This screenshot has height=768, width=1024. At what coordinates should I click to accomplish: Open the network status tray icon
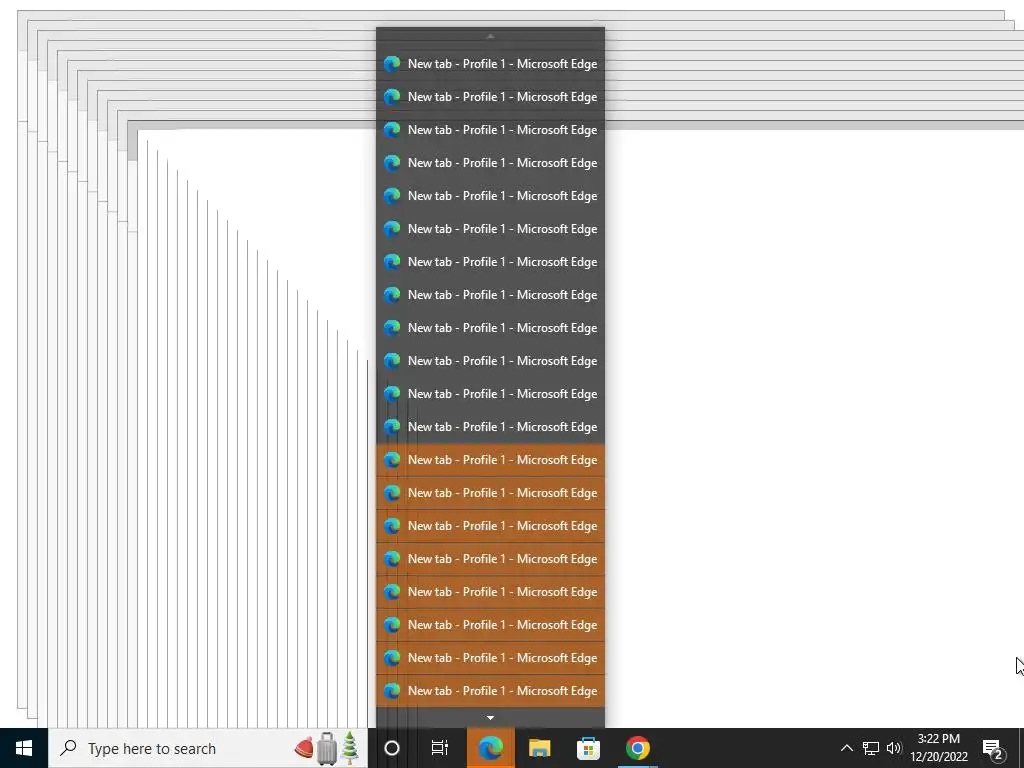click(871, 748)
